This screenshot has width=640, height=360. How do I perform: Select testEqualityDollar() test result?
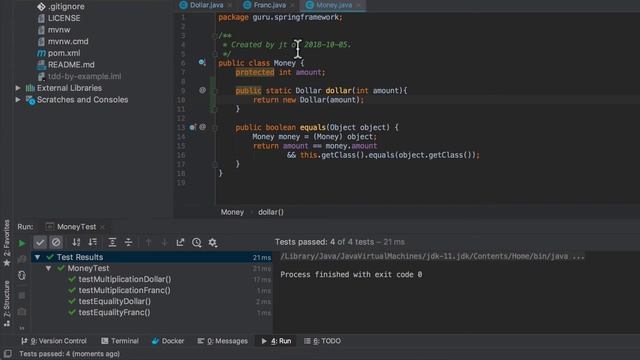coord(115,301)
